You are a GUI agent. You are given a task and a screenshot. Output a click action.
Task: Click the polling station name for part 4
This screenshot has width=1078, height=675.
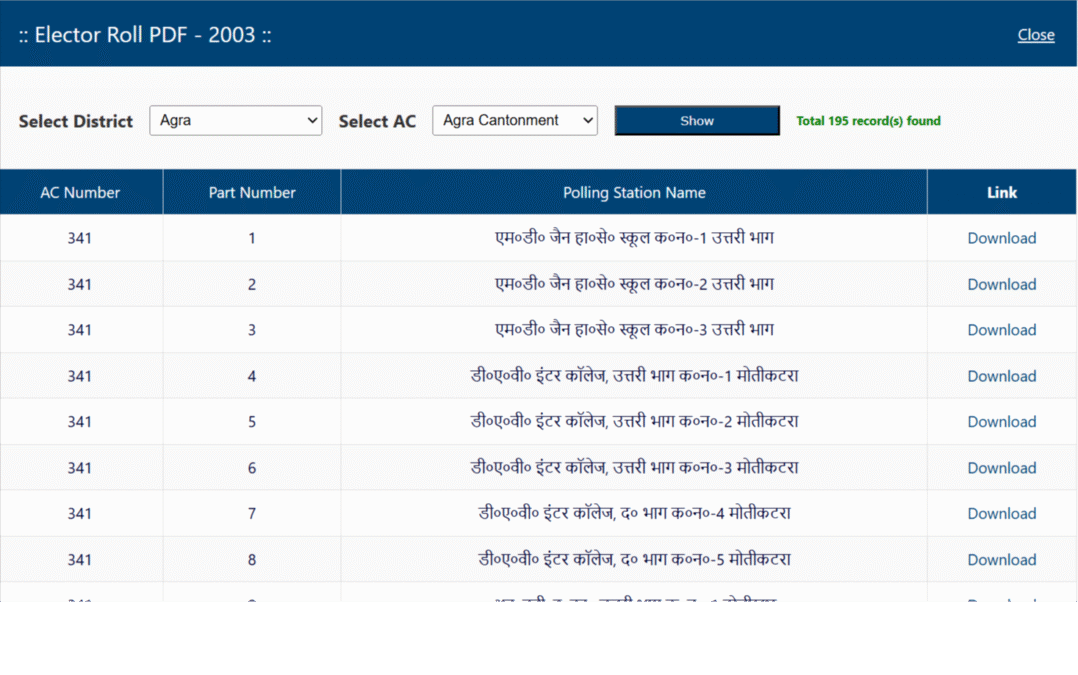634,376
